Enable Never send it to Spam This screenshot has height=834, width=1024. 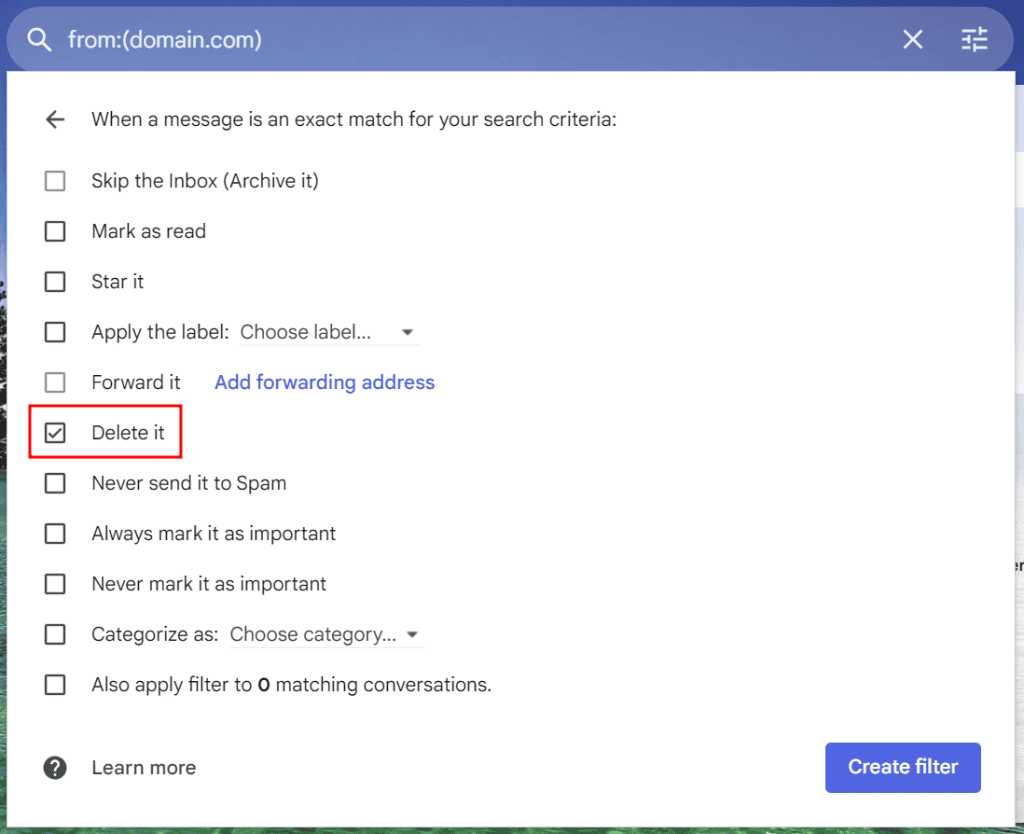coord(55,483)
